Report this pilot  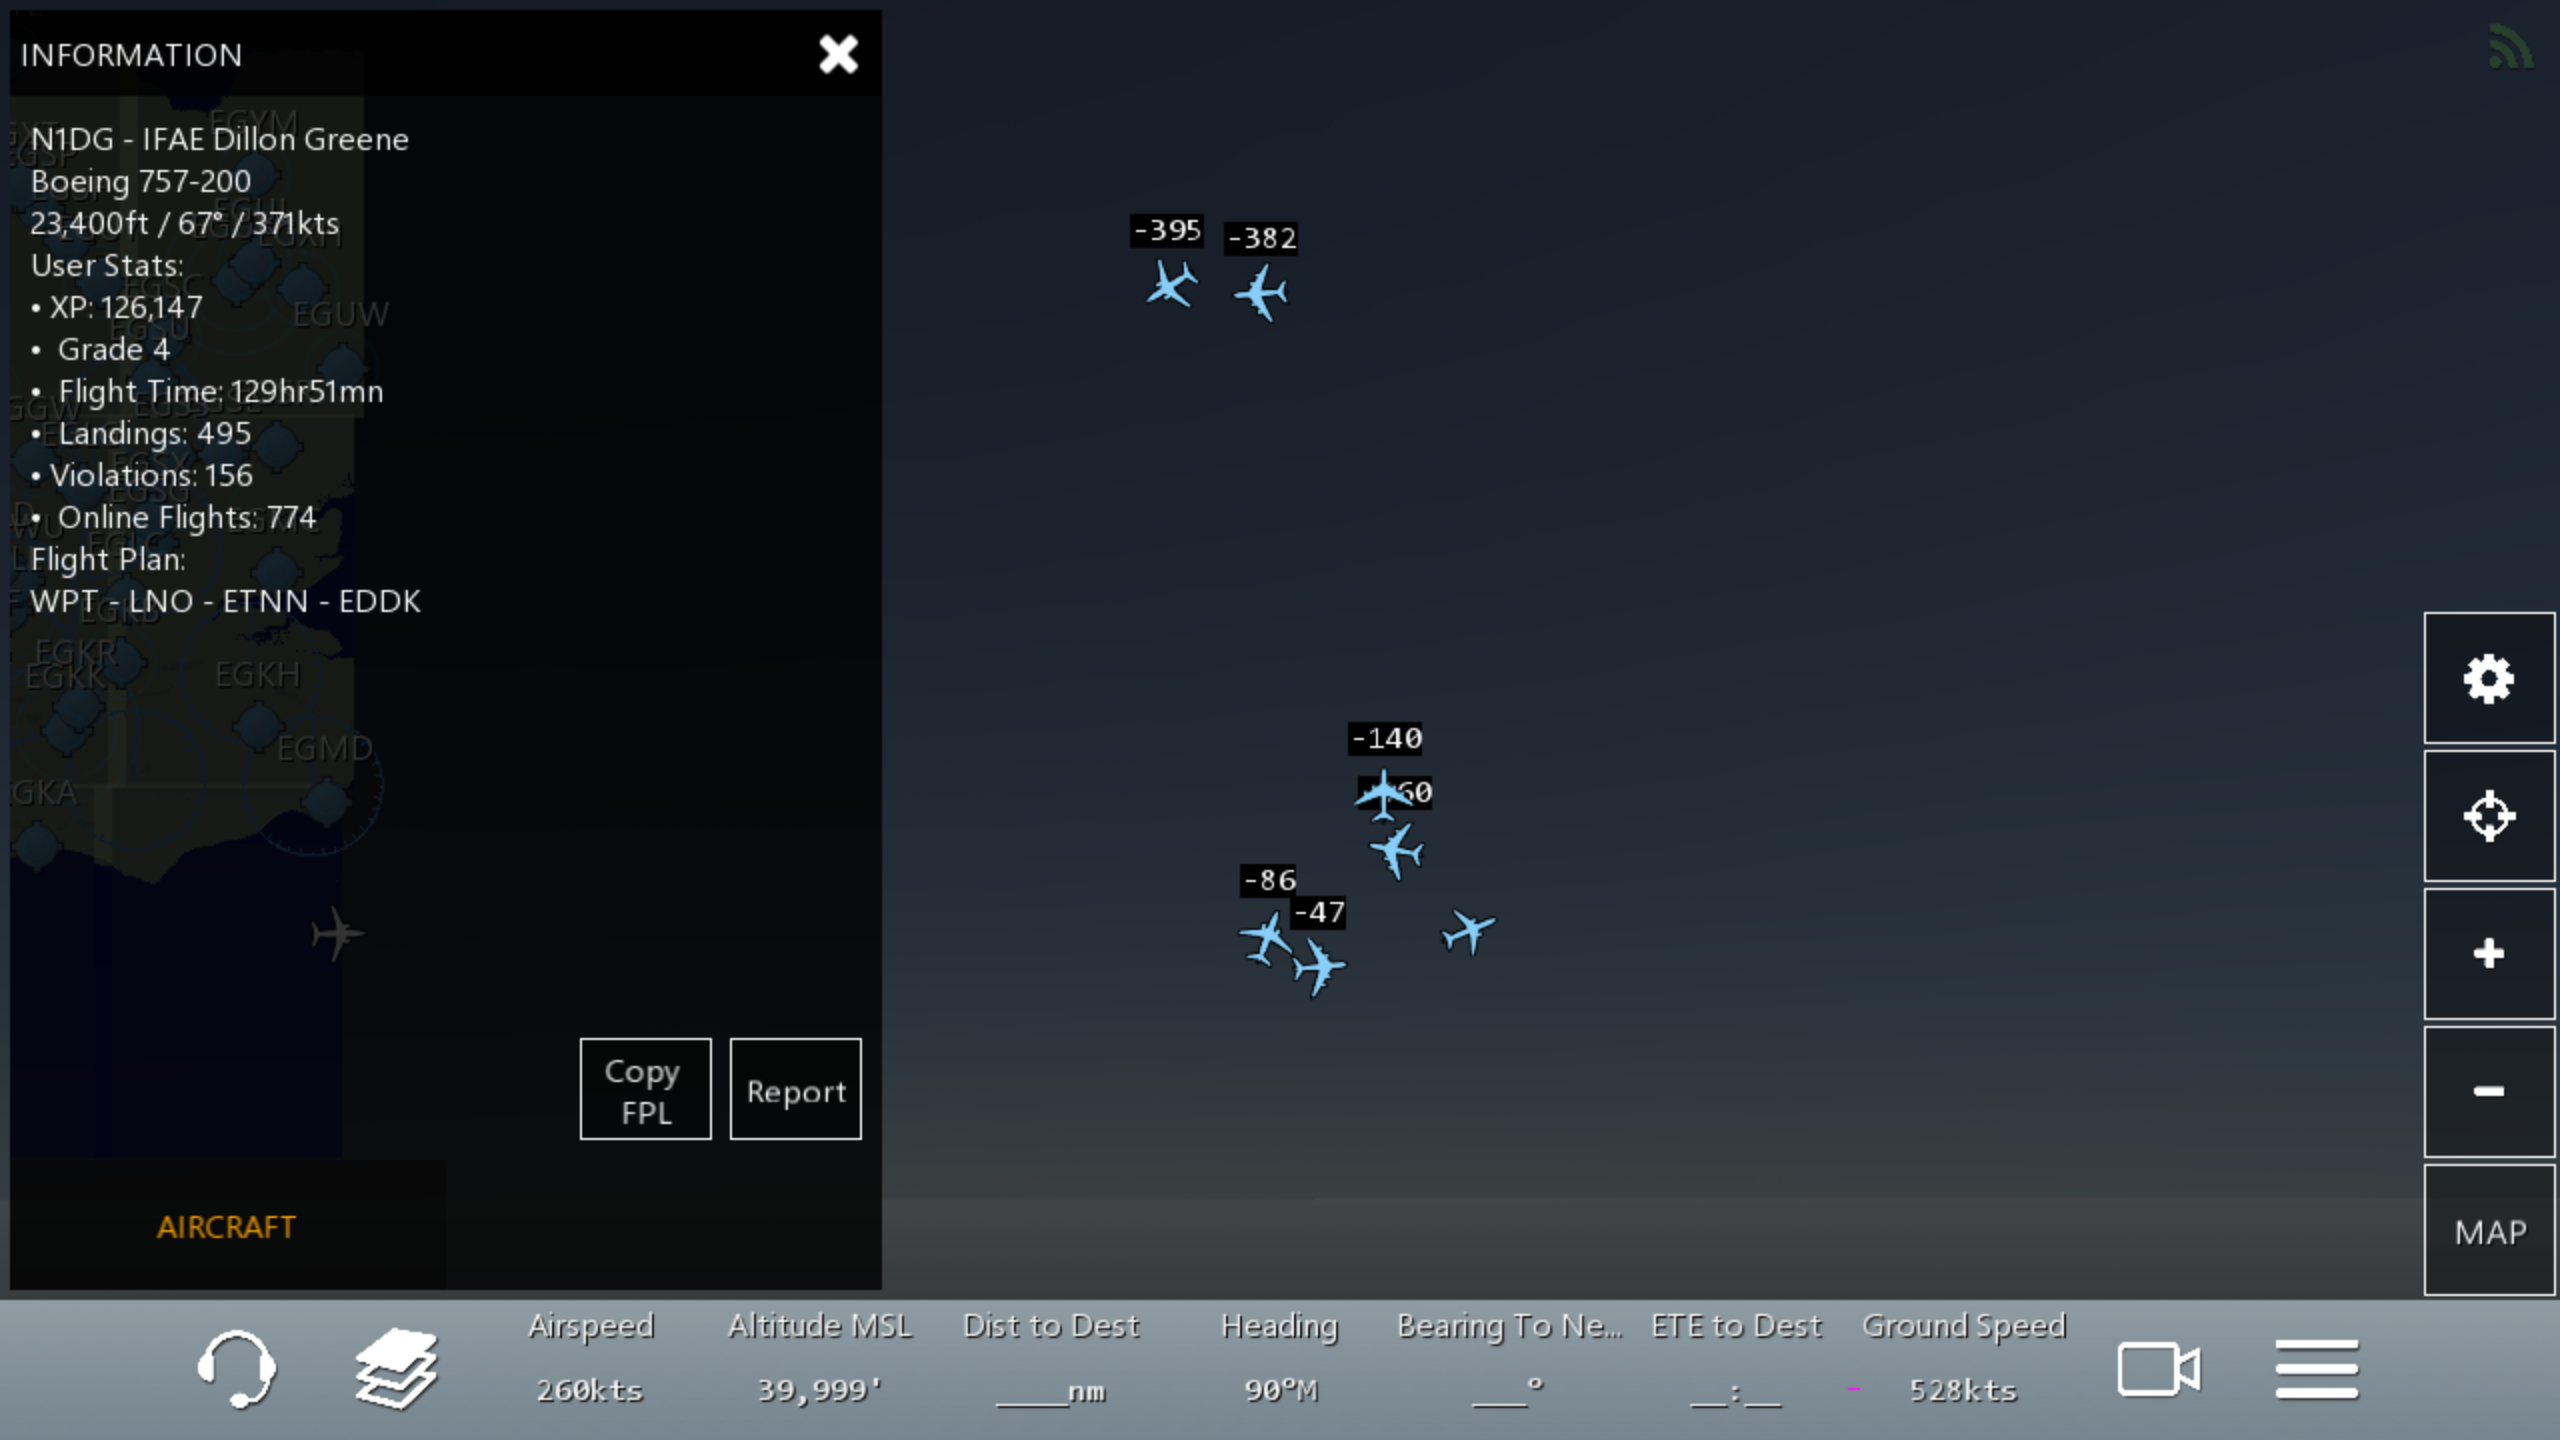[795, 1089]
